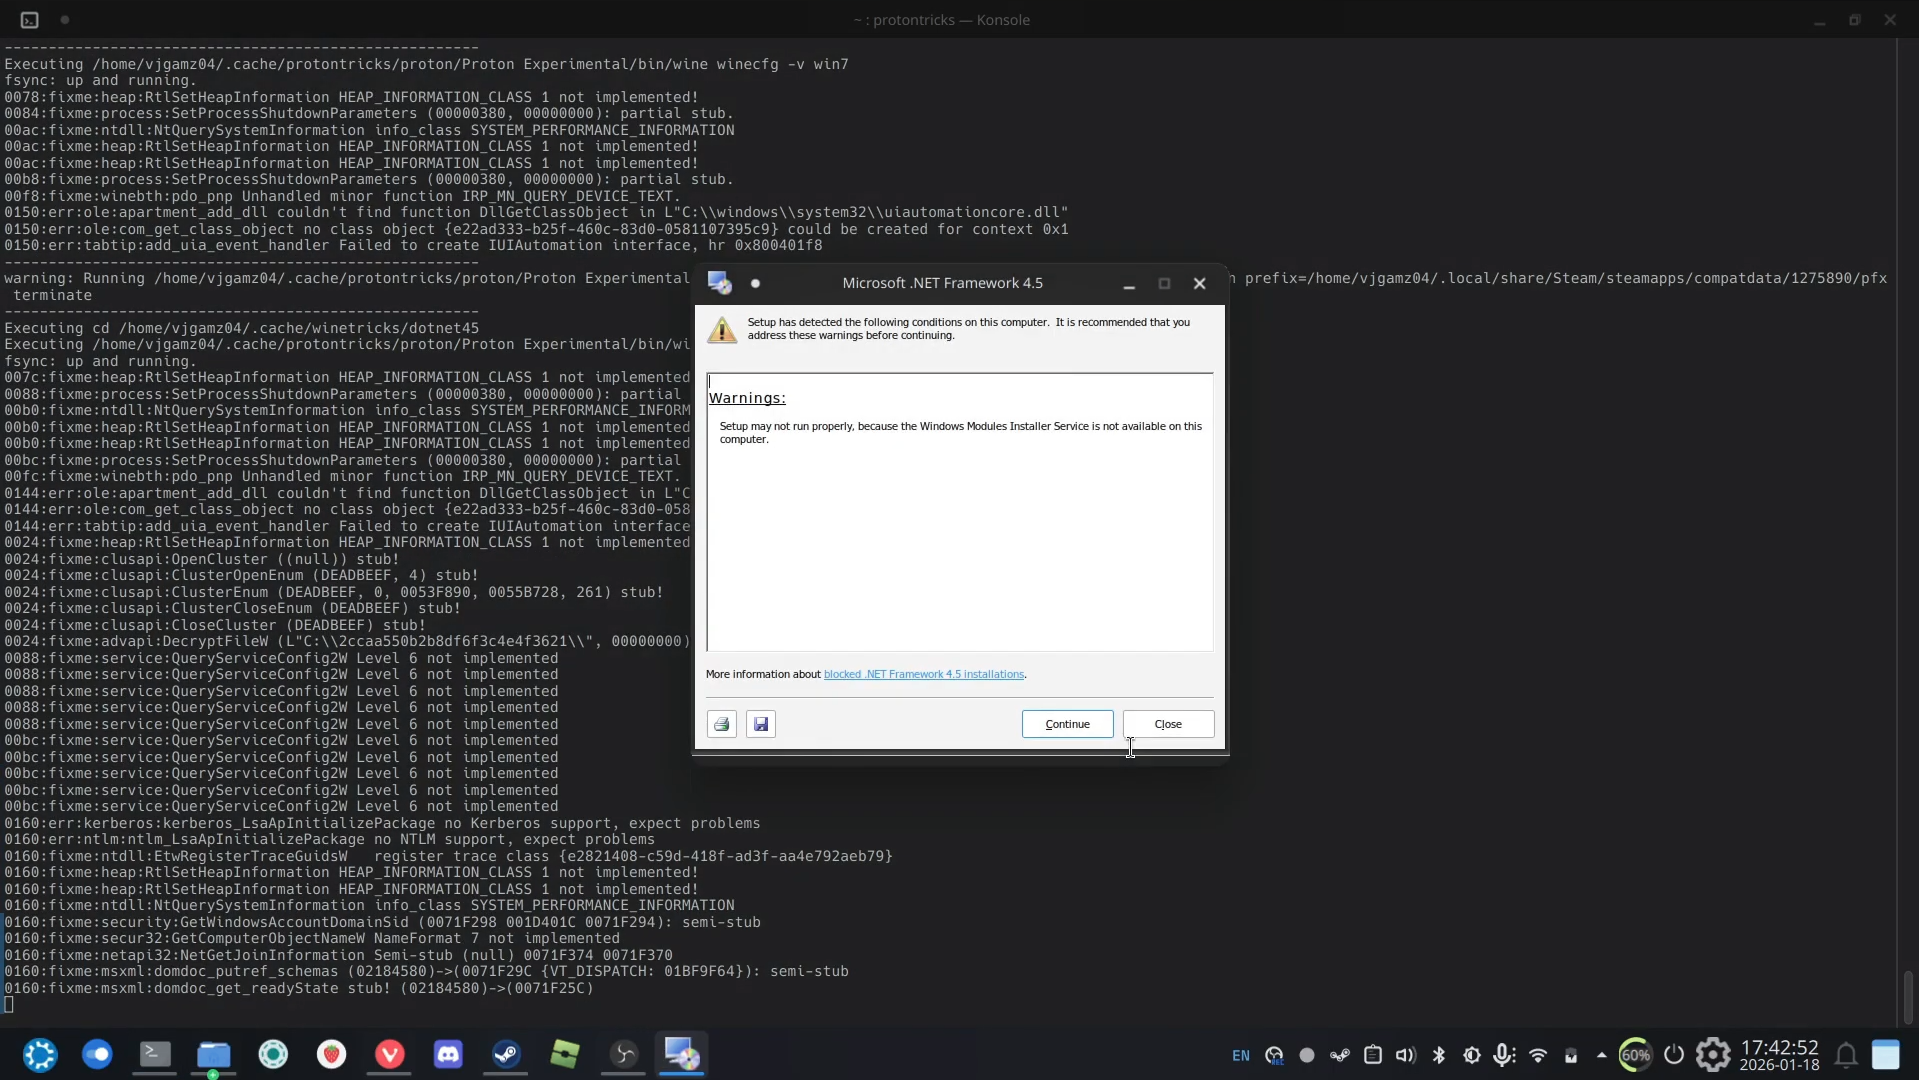This screenshot has height=1080, width=1919.
Task: Select the .NET installer task in the taskbar
Action: click(x=682, y=1055)
